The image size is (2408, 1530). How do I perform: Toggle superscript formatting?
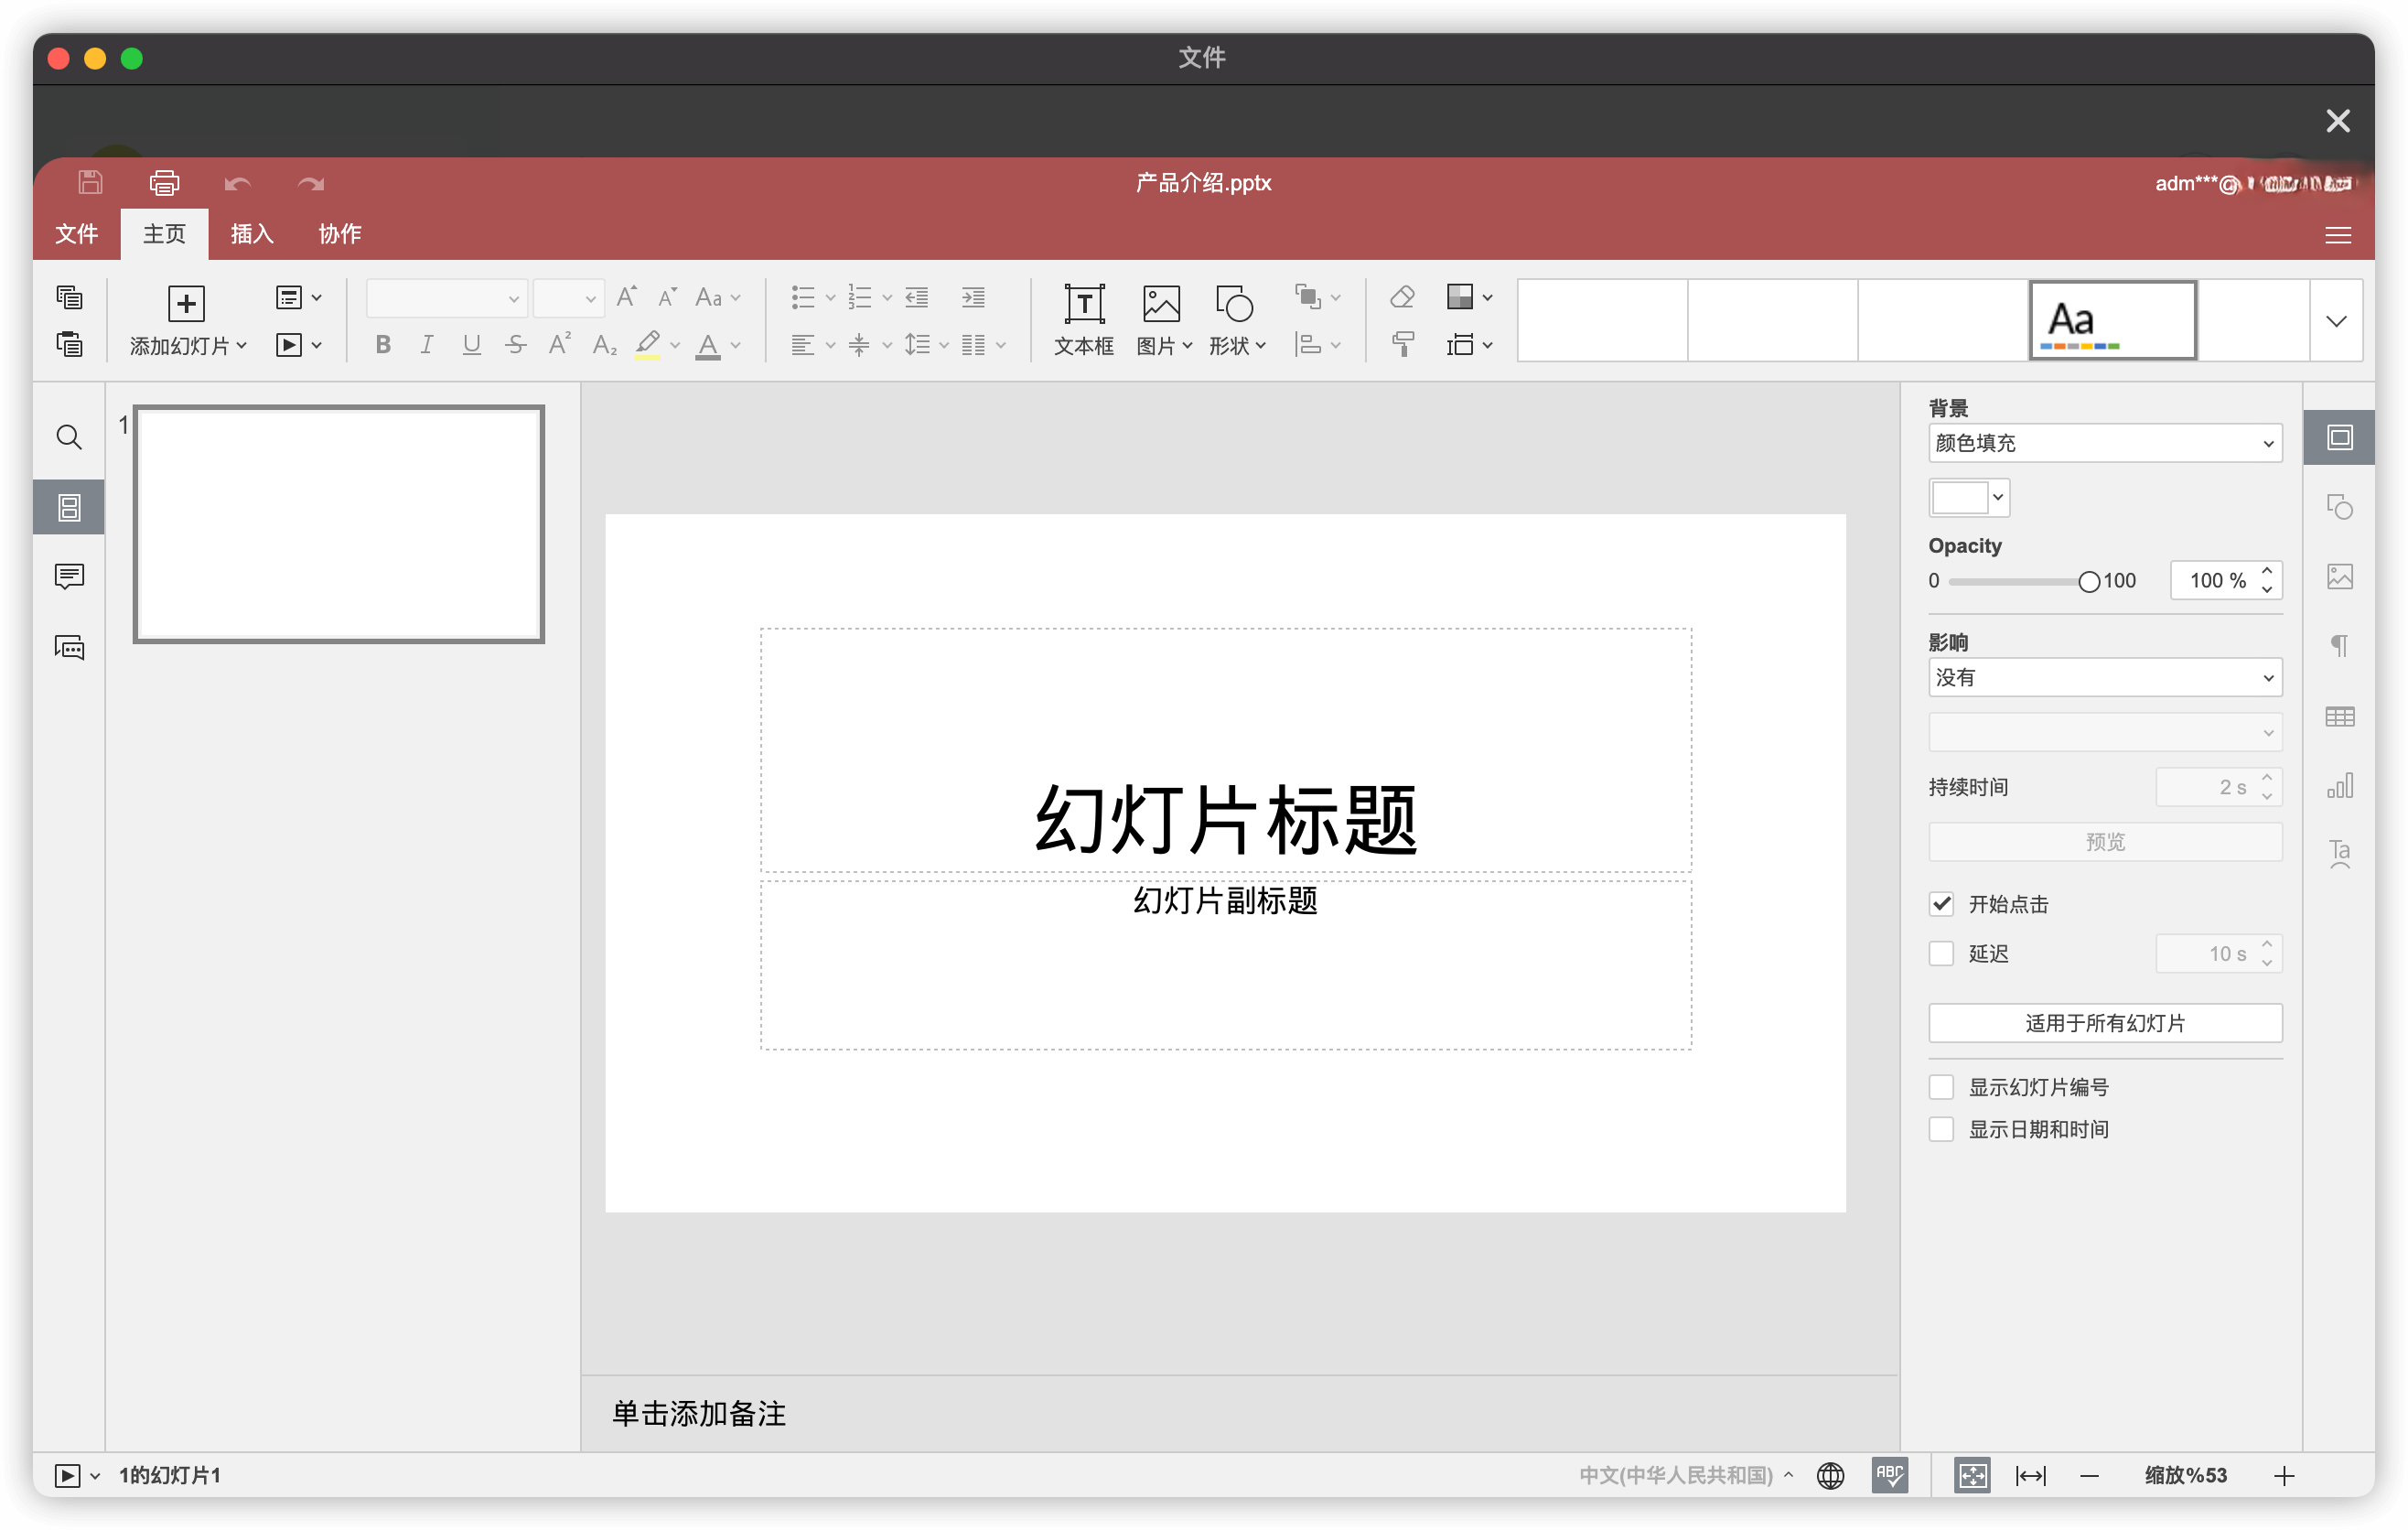pos(559,344)
